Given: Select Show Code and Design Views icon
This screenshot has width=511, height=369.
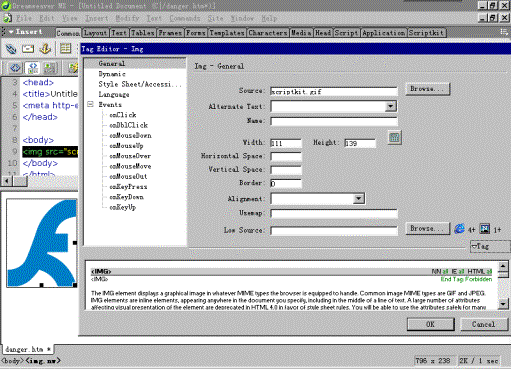Looking at the screenshot, I should pos(33,68).
